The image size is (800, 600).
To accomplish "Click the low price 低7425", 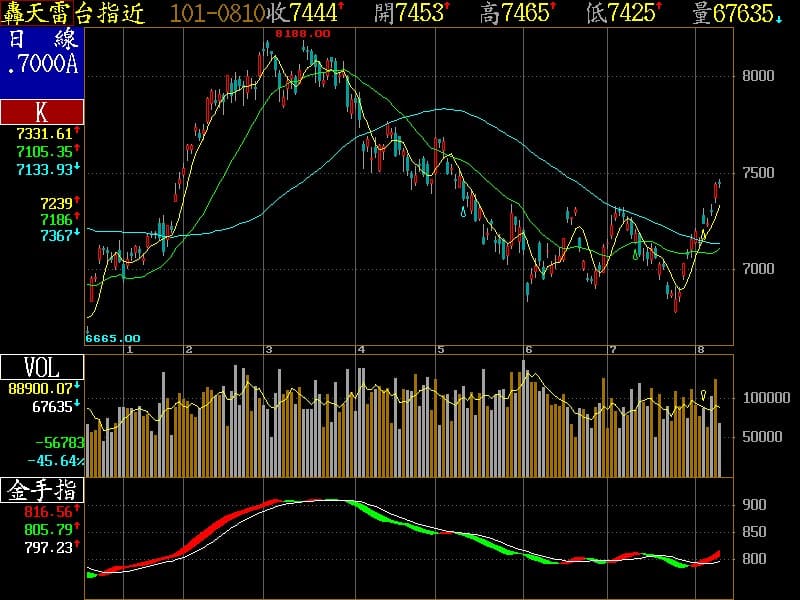I will click(x=624, y=13).
